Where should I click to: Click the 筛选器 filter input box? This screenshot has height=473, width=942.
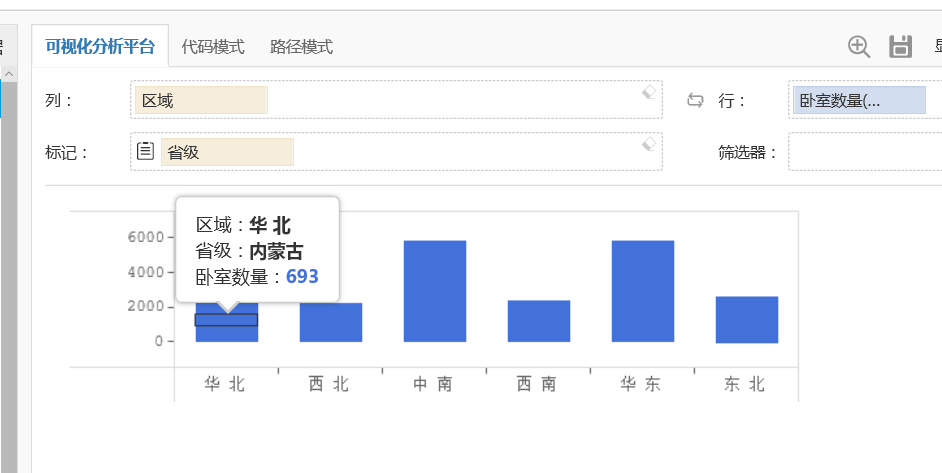(x=864, y=152)
